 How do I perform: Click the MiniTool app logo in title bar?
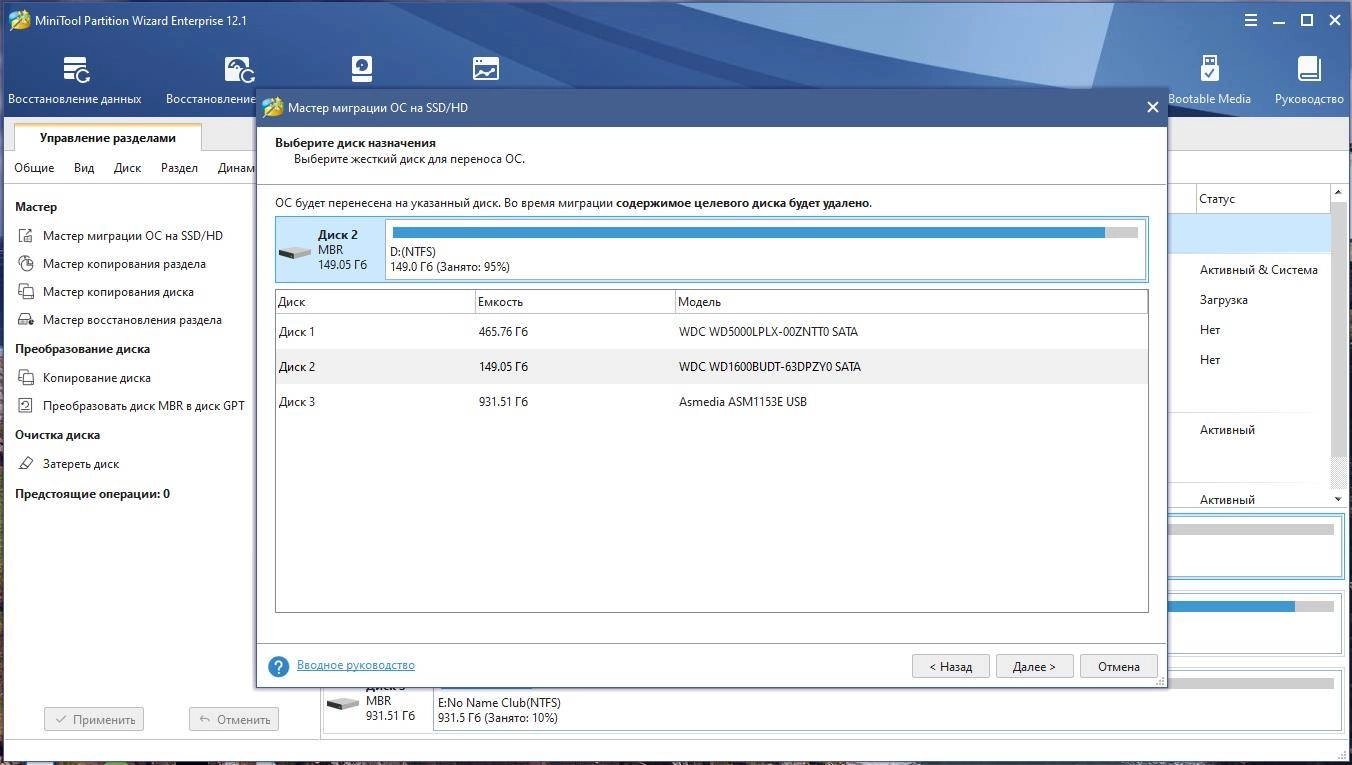click(x=18, y=20)
